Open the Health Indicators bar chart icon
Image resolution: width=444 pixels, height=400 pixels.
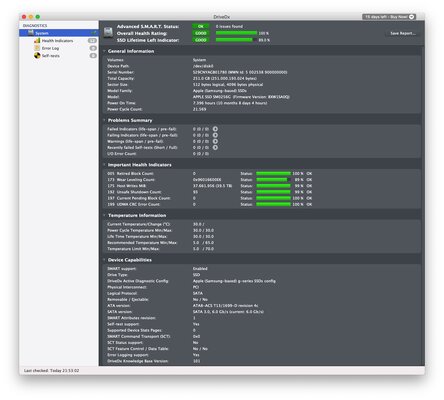tap(37, 41)
